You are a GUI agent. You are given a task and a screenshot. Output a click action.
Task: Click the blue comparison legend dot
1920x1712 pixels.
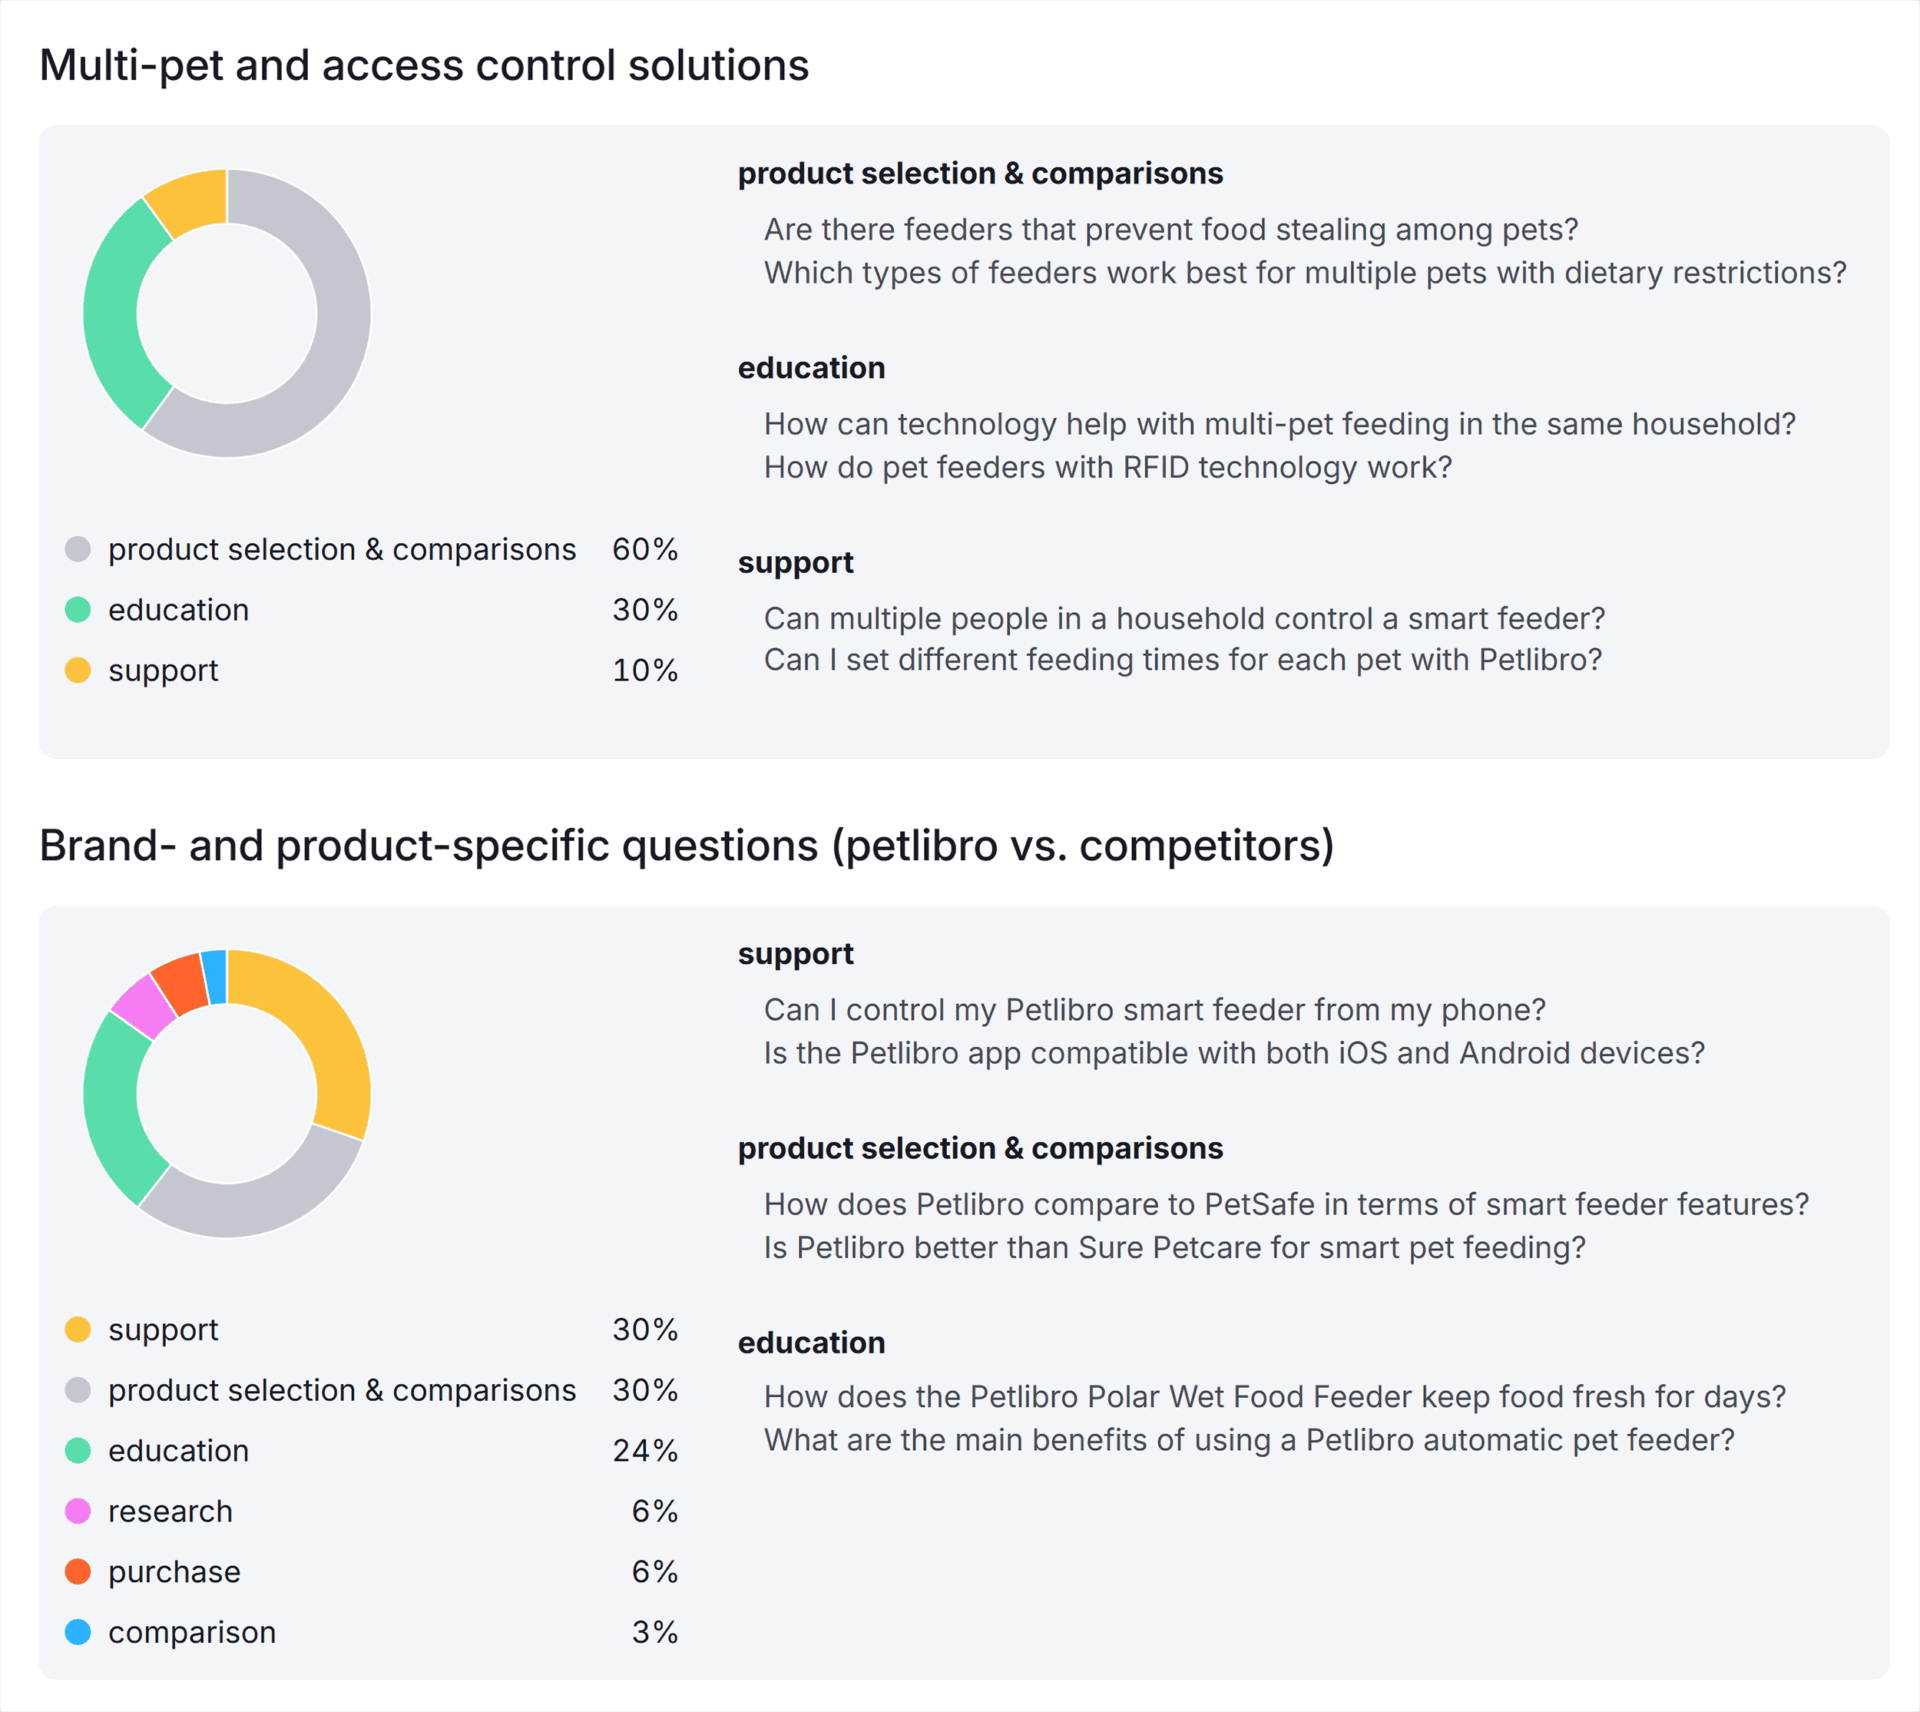[x=78, y=1632]
